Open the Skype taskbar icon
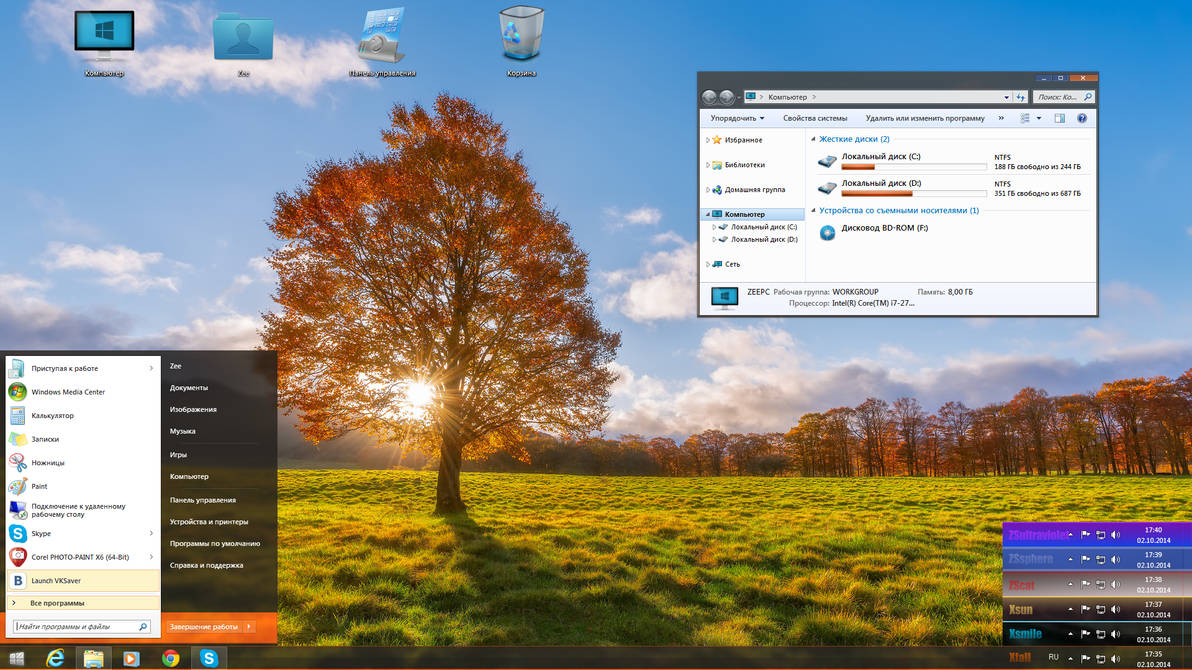The width and height of the screenshot is (1192, 670). (208, 658)
